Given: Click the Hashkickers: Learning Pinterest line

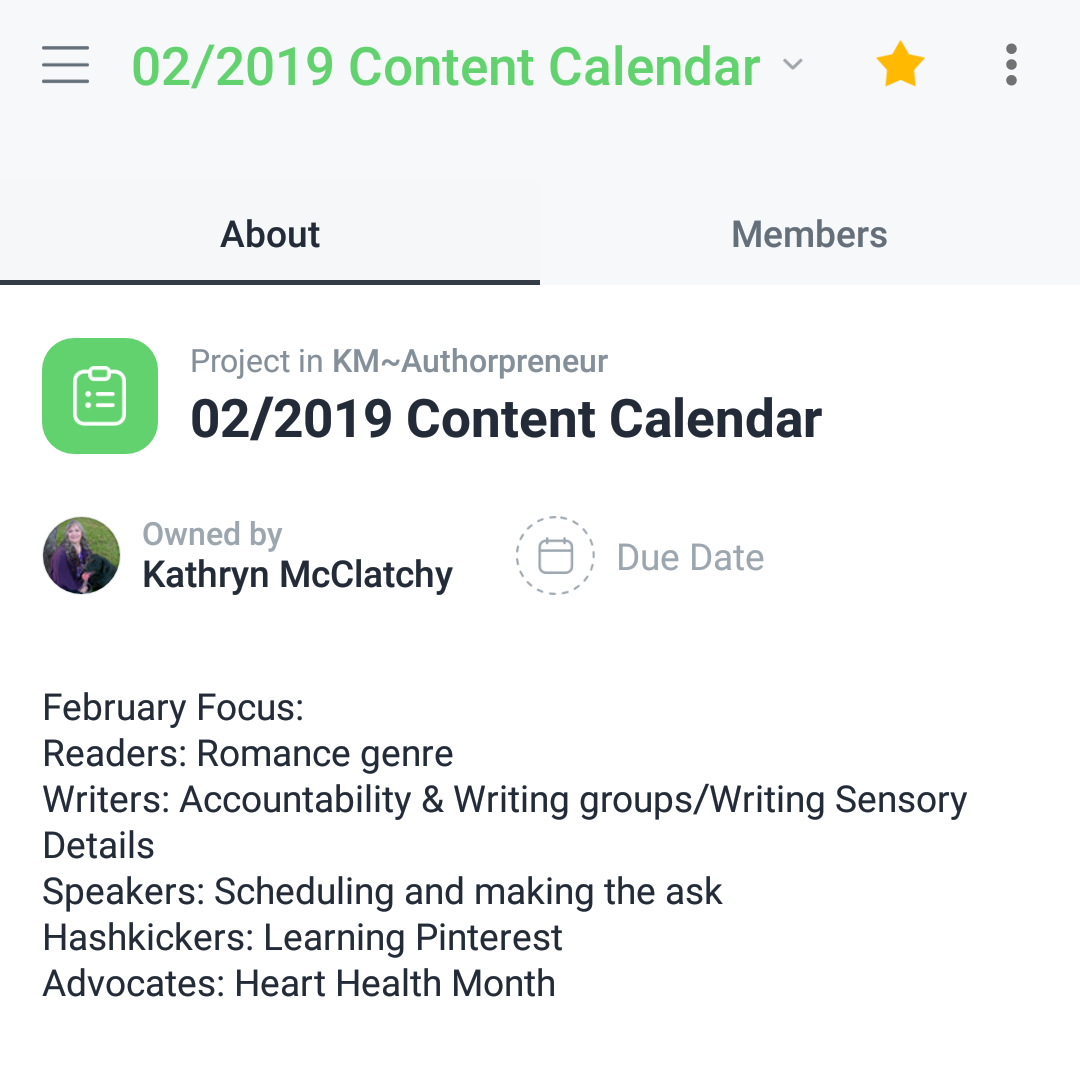Looking at the screenshot, I should (x=302, y=937).
